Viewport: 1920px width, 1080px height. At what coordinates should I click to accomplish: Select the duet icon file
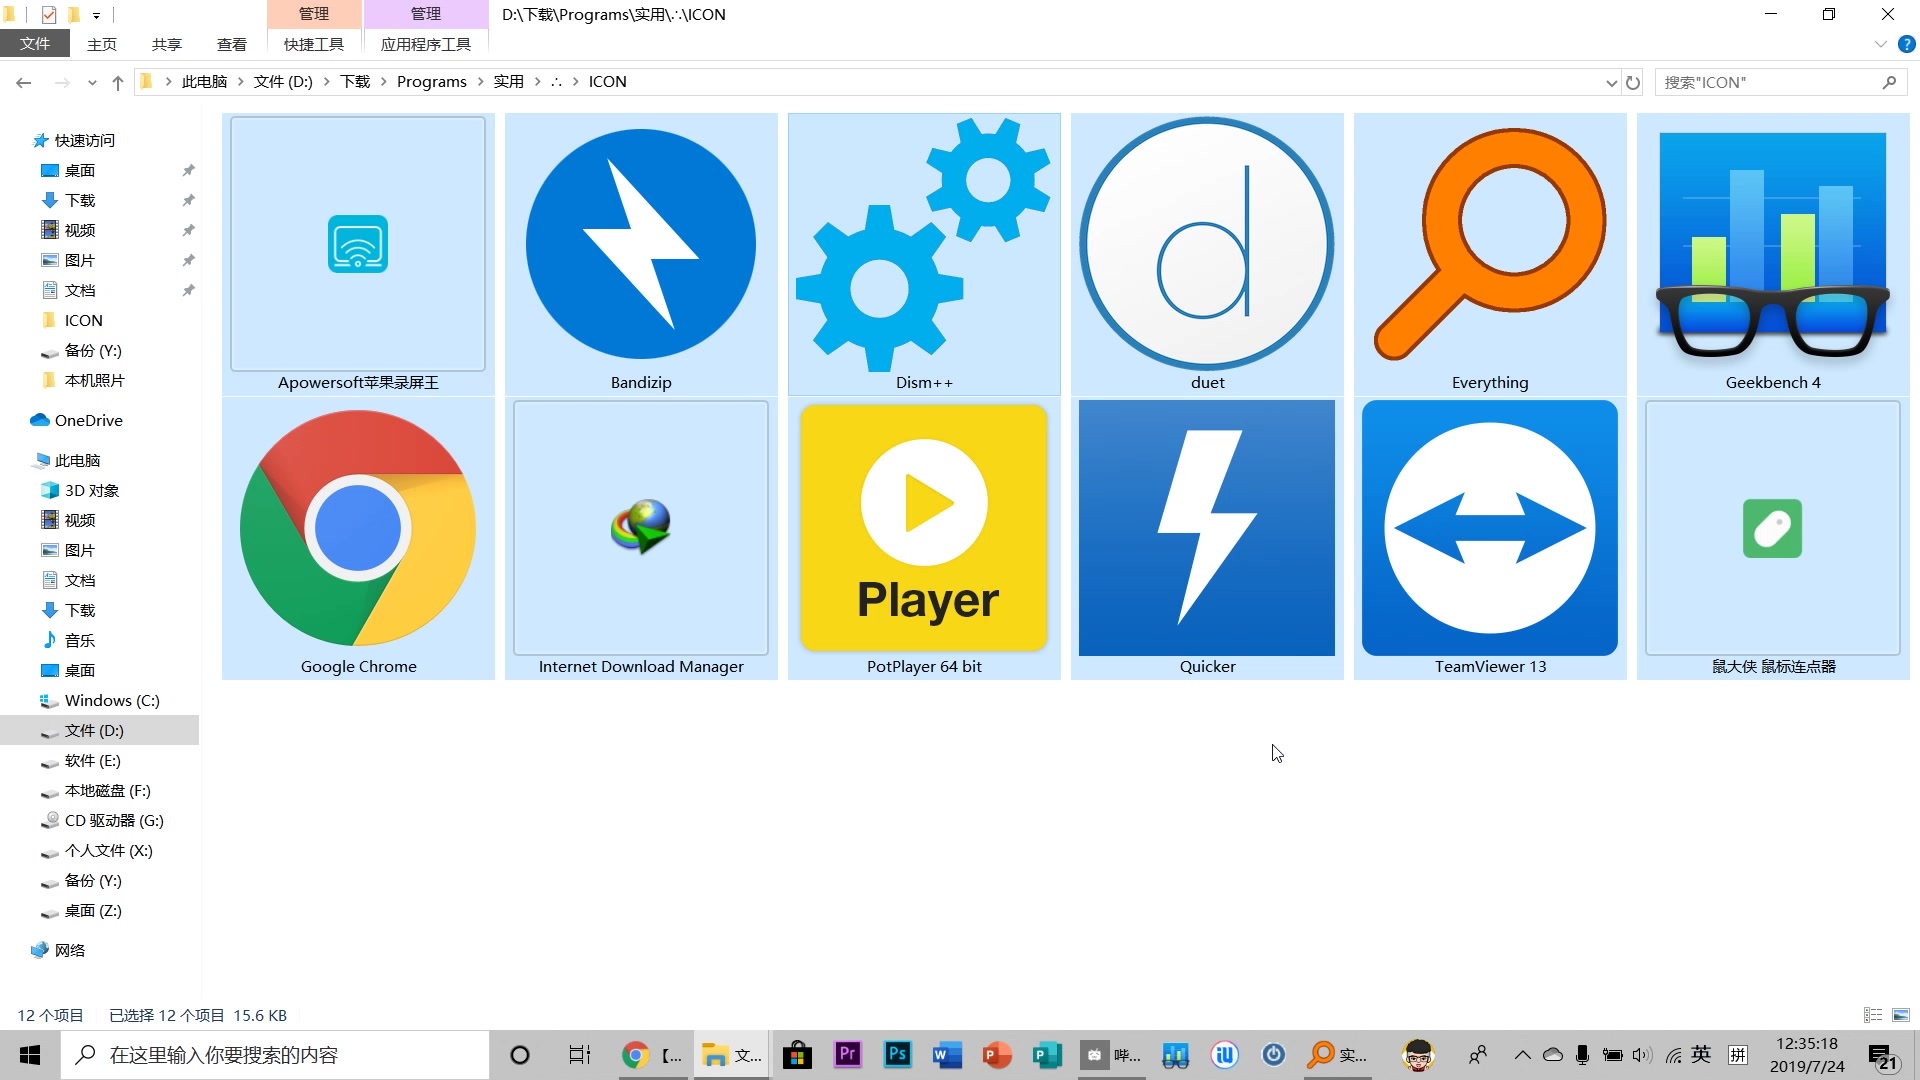pos(1207,254)
